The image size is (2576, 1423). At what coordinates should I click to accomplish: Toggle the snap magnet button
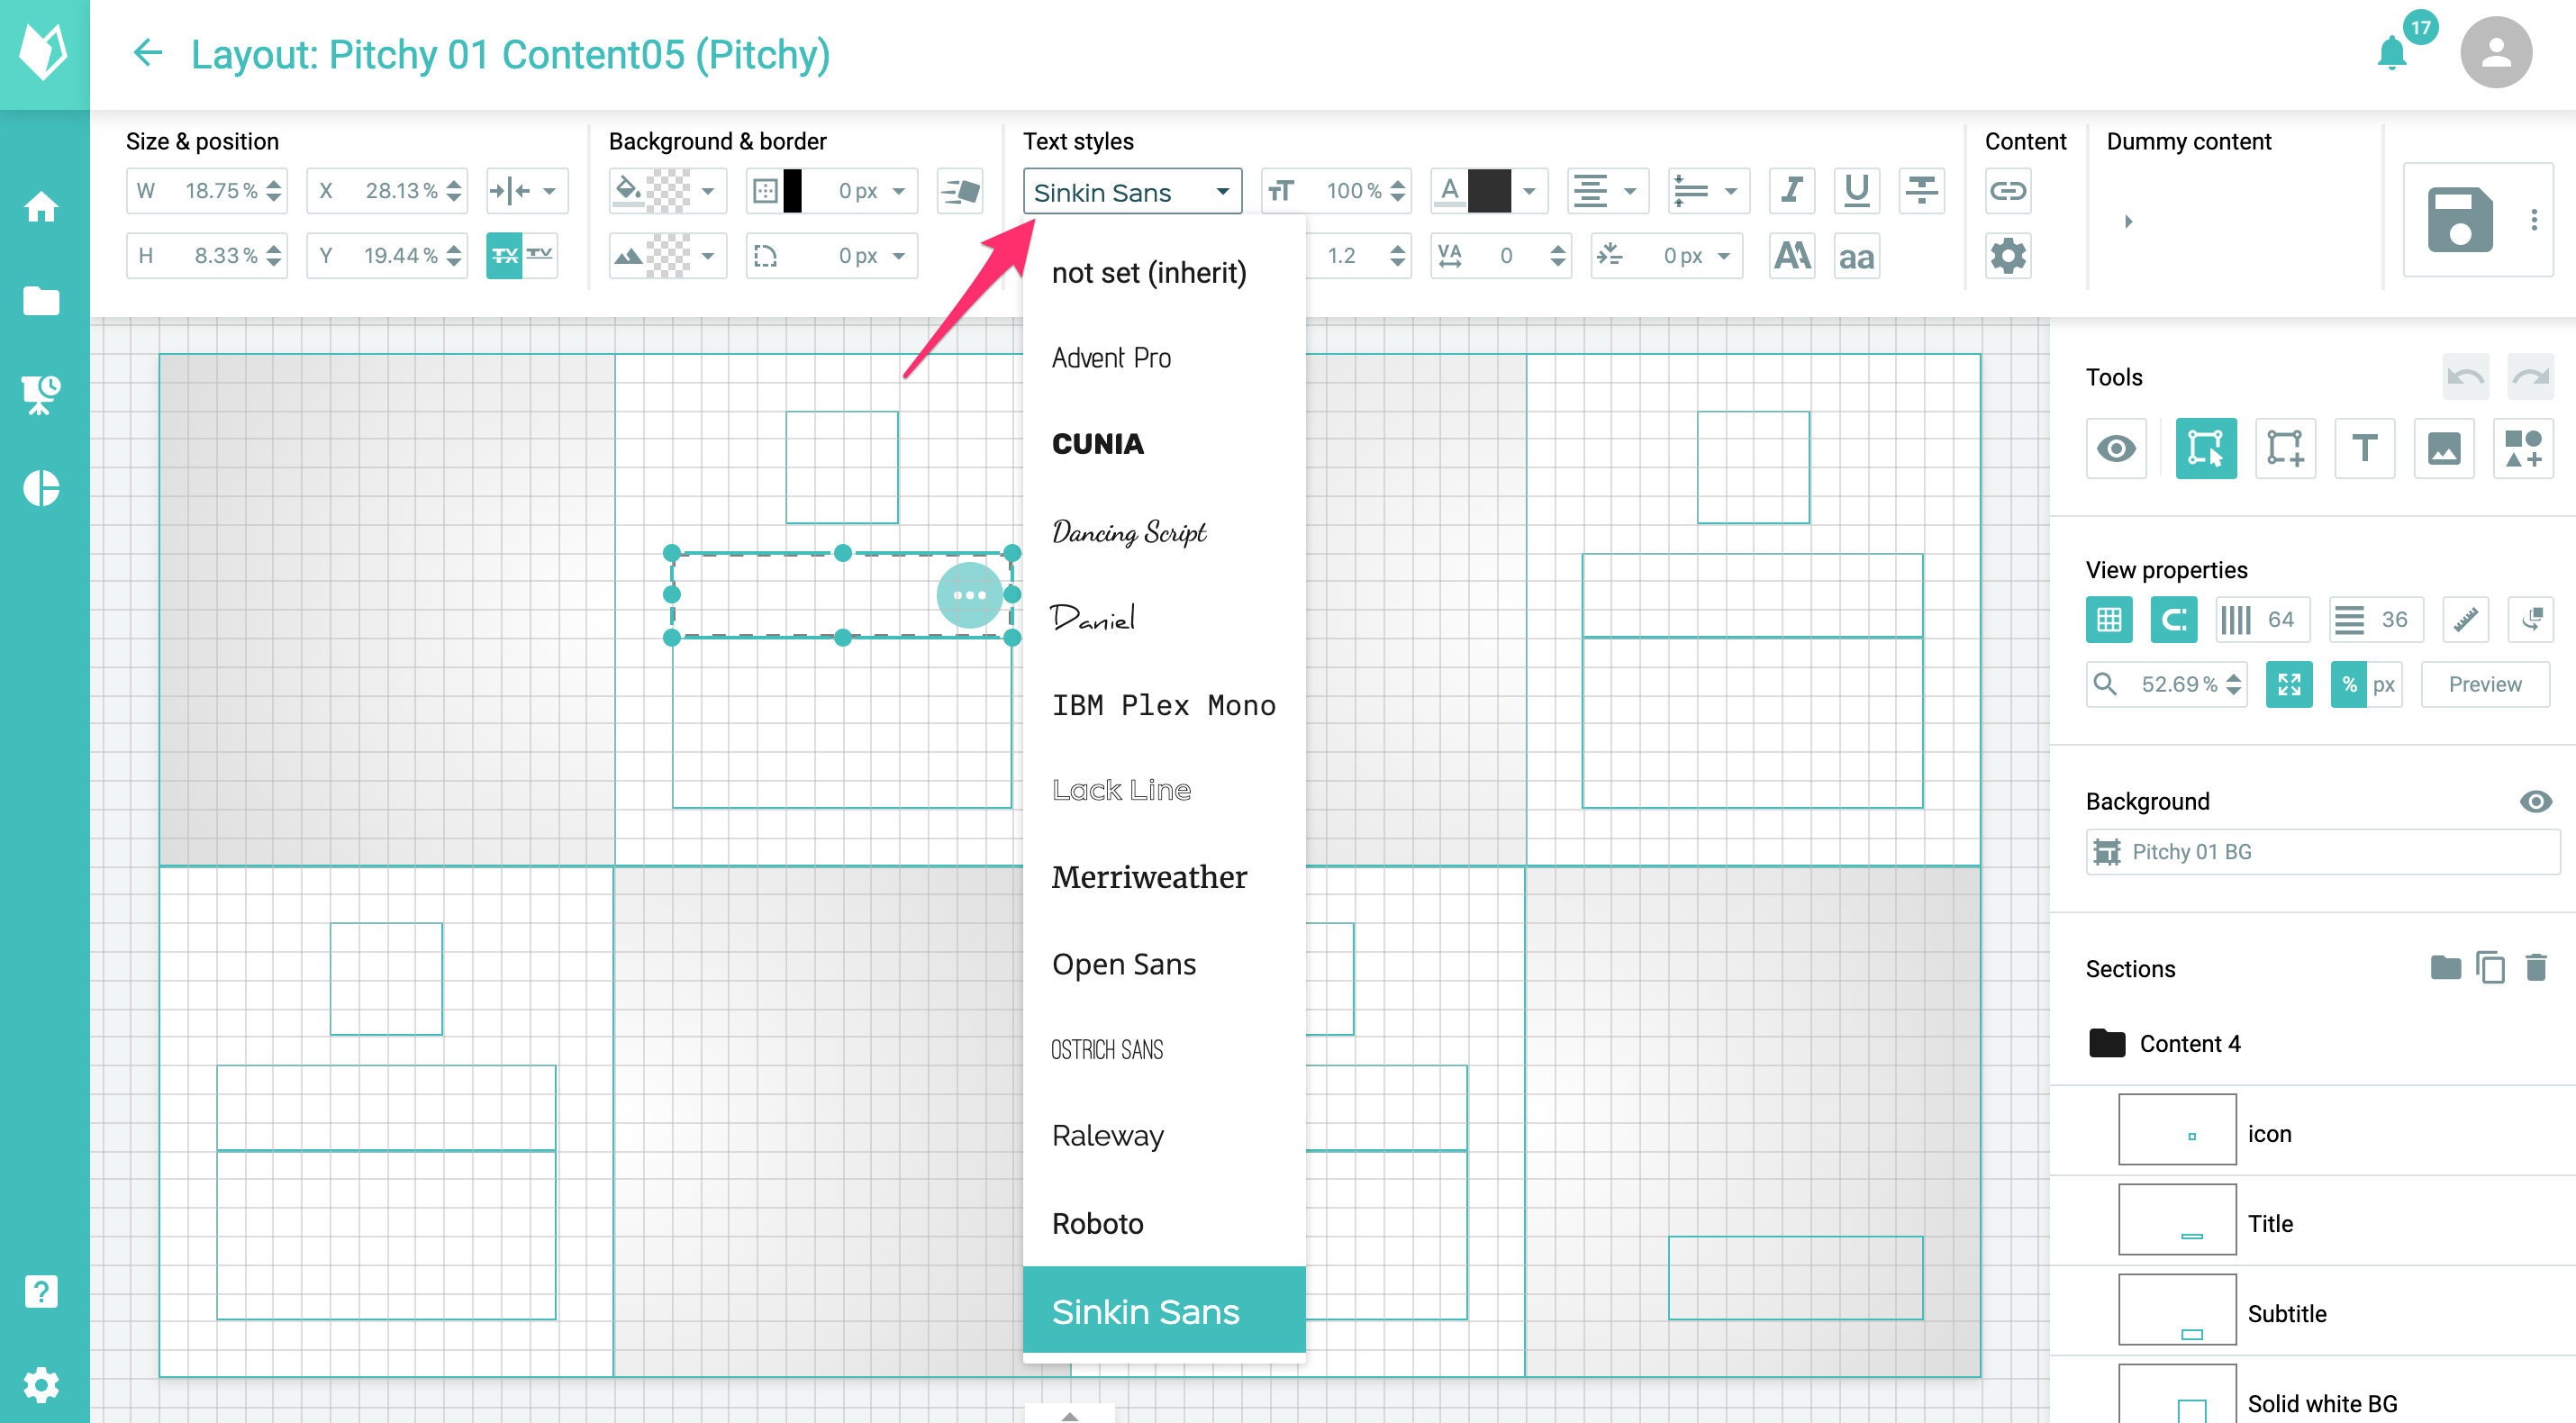coord(2174,620)
